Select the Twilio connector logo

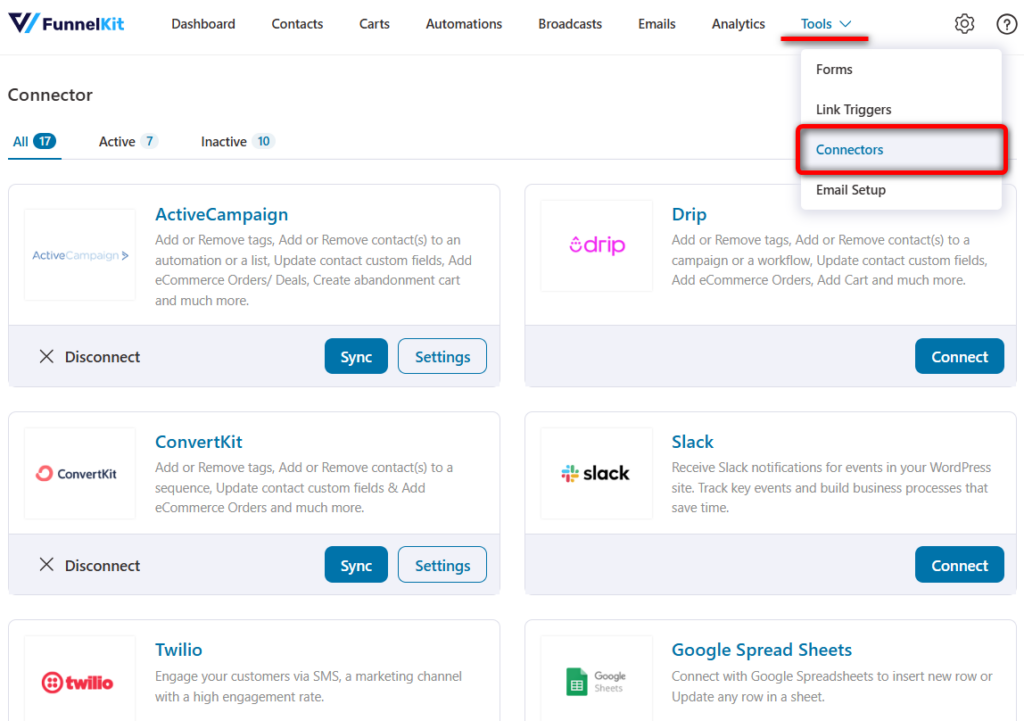80,681
